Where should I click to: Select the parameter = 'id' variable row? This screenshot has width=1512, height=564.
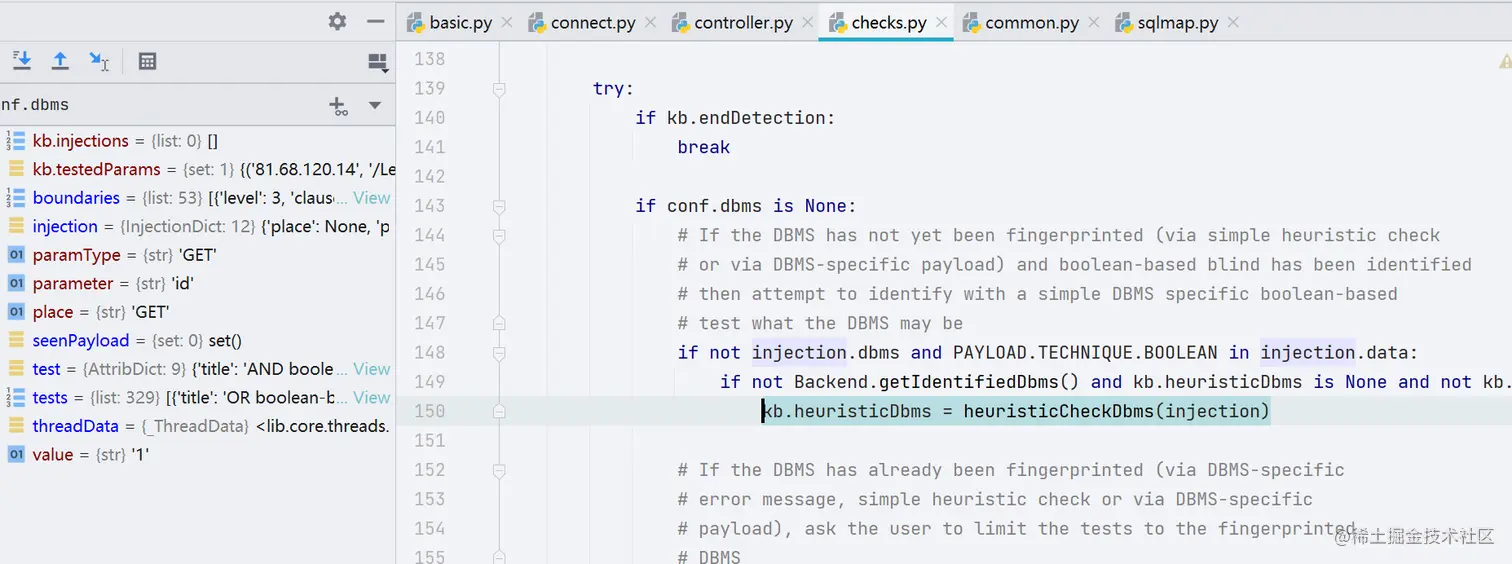(x=198, y=283)
